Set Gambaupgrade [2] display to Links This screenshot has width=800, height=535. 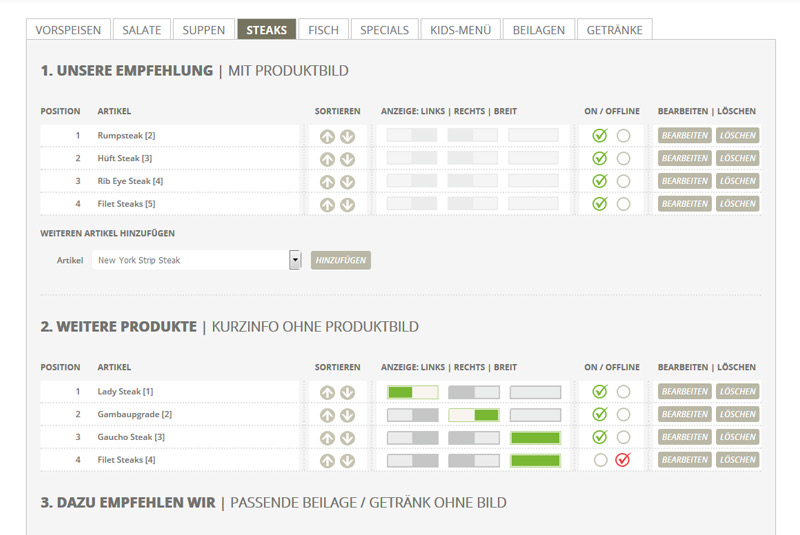[x=413, y=415]
